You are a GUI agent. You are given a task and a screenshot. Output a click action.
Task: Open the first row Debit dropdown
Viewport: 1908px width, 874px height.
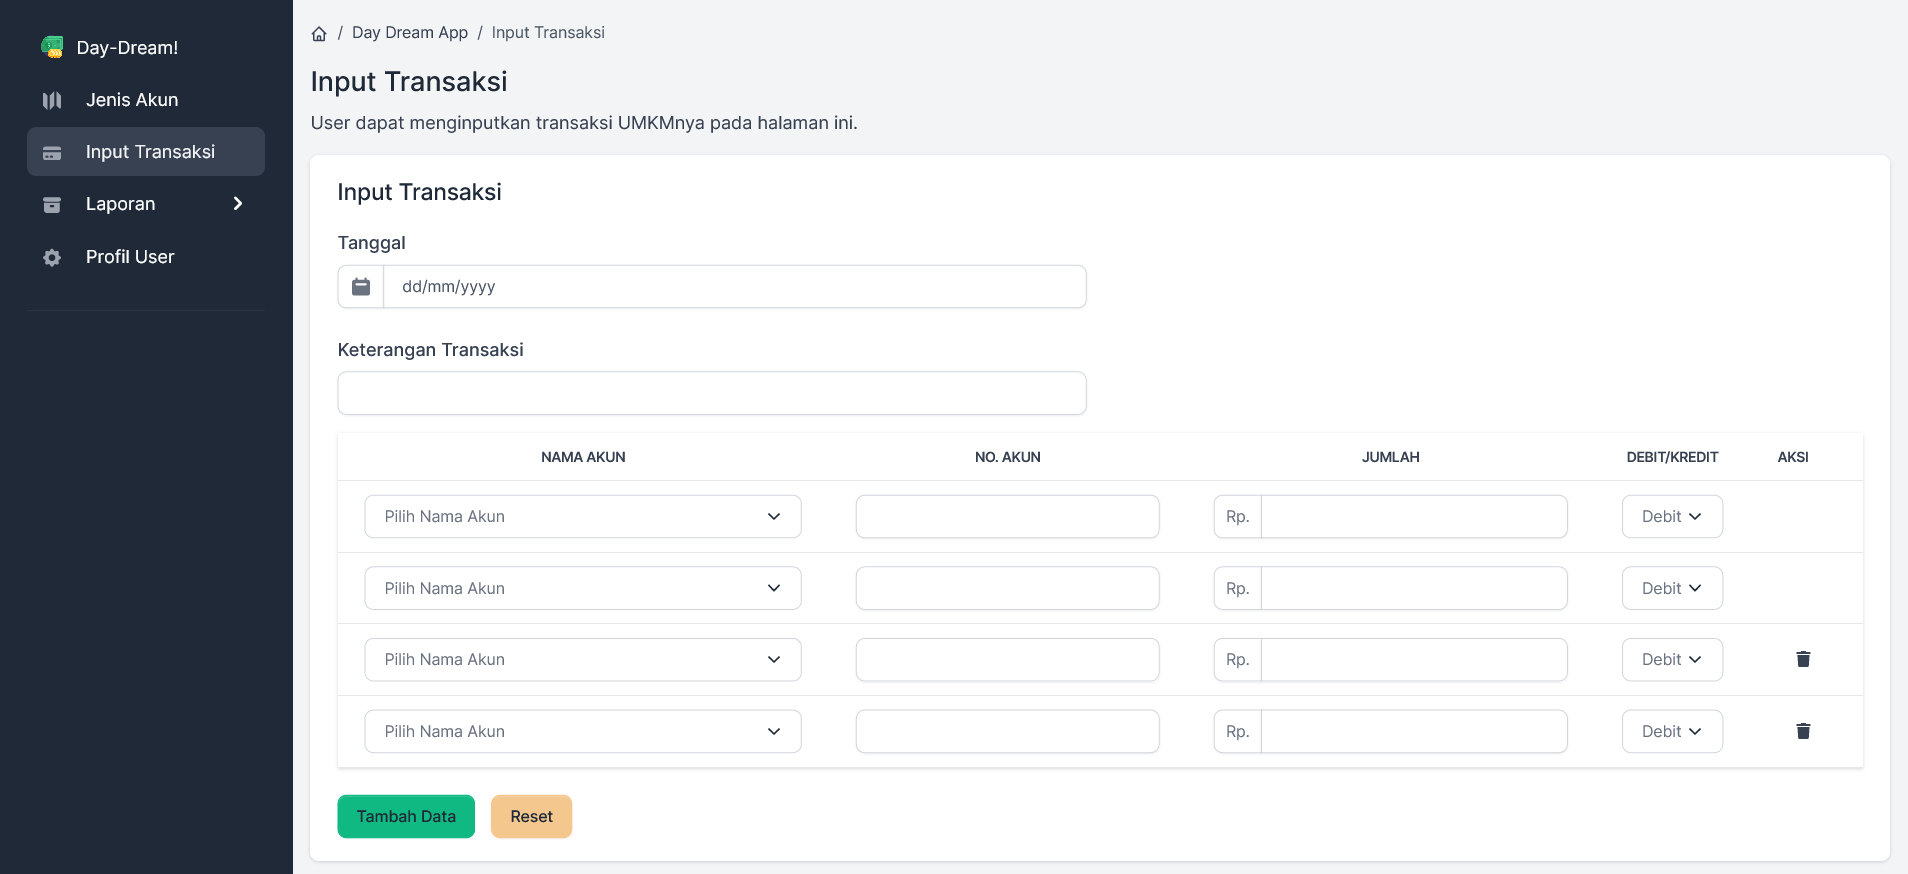coord(1672,517)
